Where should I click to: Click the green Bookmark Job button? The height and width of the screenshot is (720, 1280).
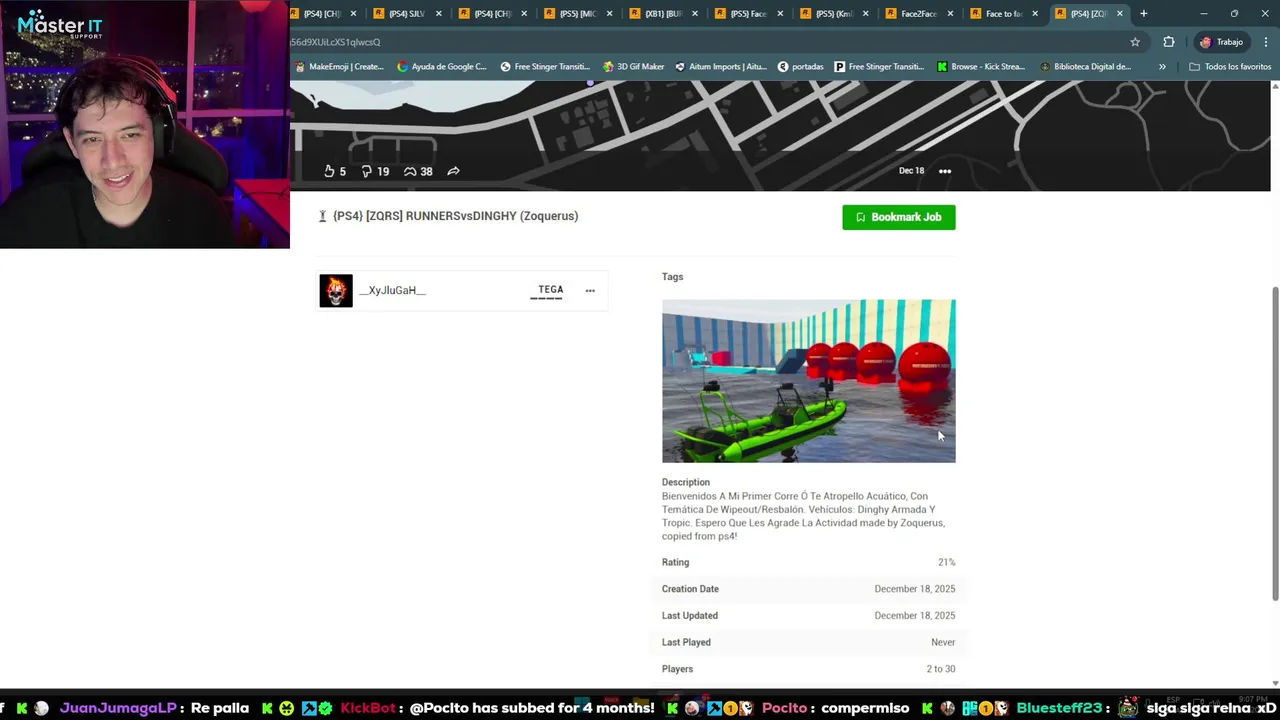[x=899, y=217]
